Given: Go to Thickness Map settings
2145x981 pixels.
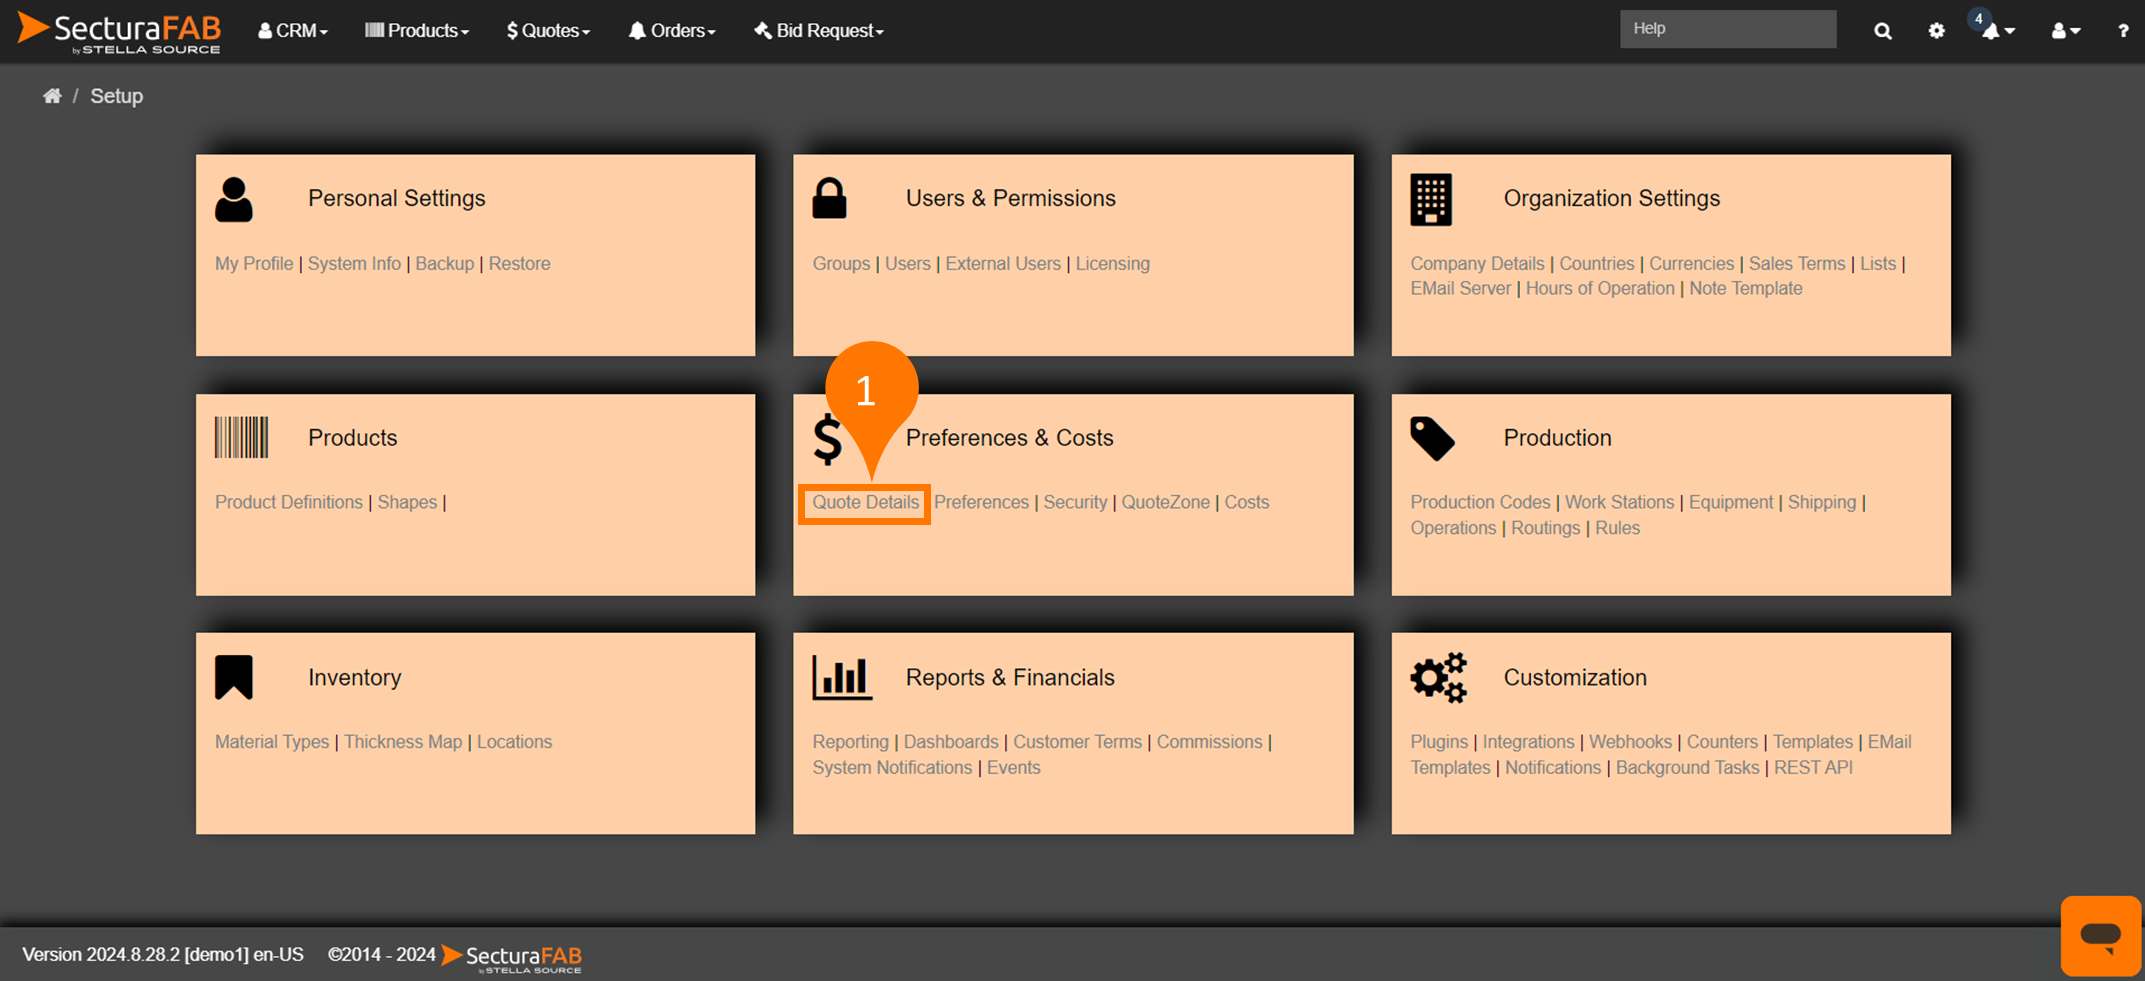Looking at the screenshot, I should point(403,742).
